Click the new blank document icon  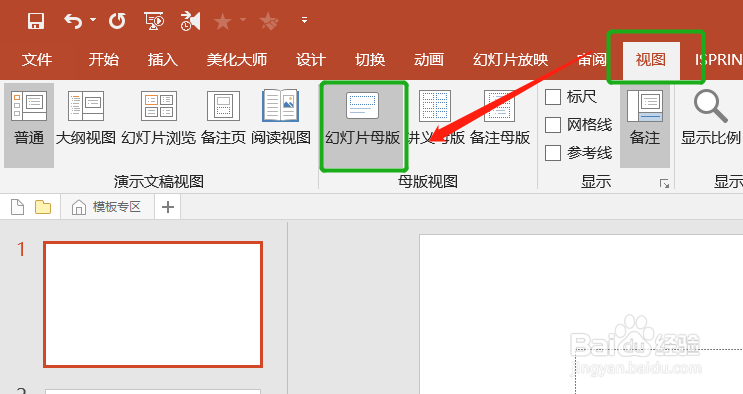pos(18,207)
